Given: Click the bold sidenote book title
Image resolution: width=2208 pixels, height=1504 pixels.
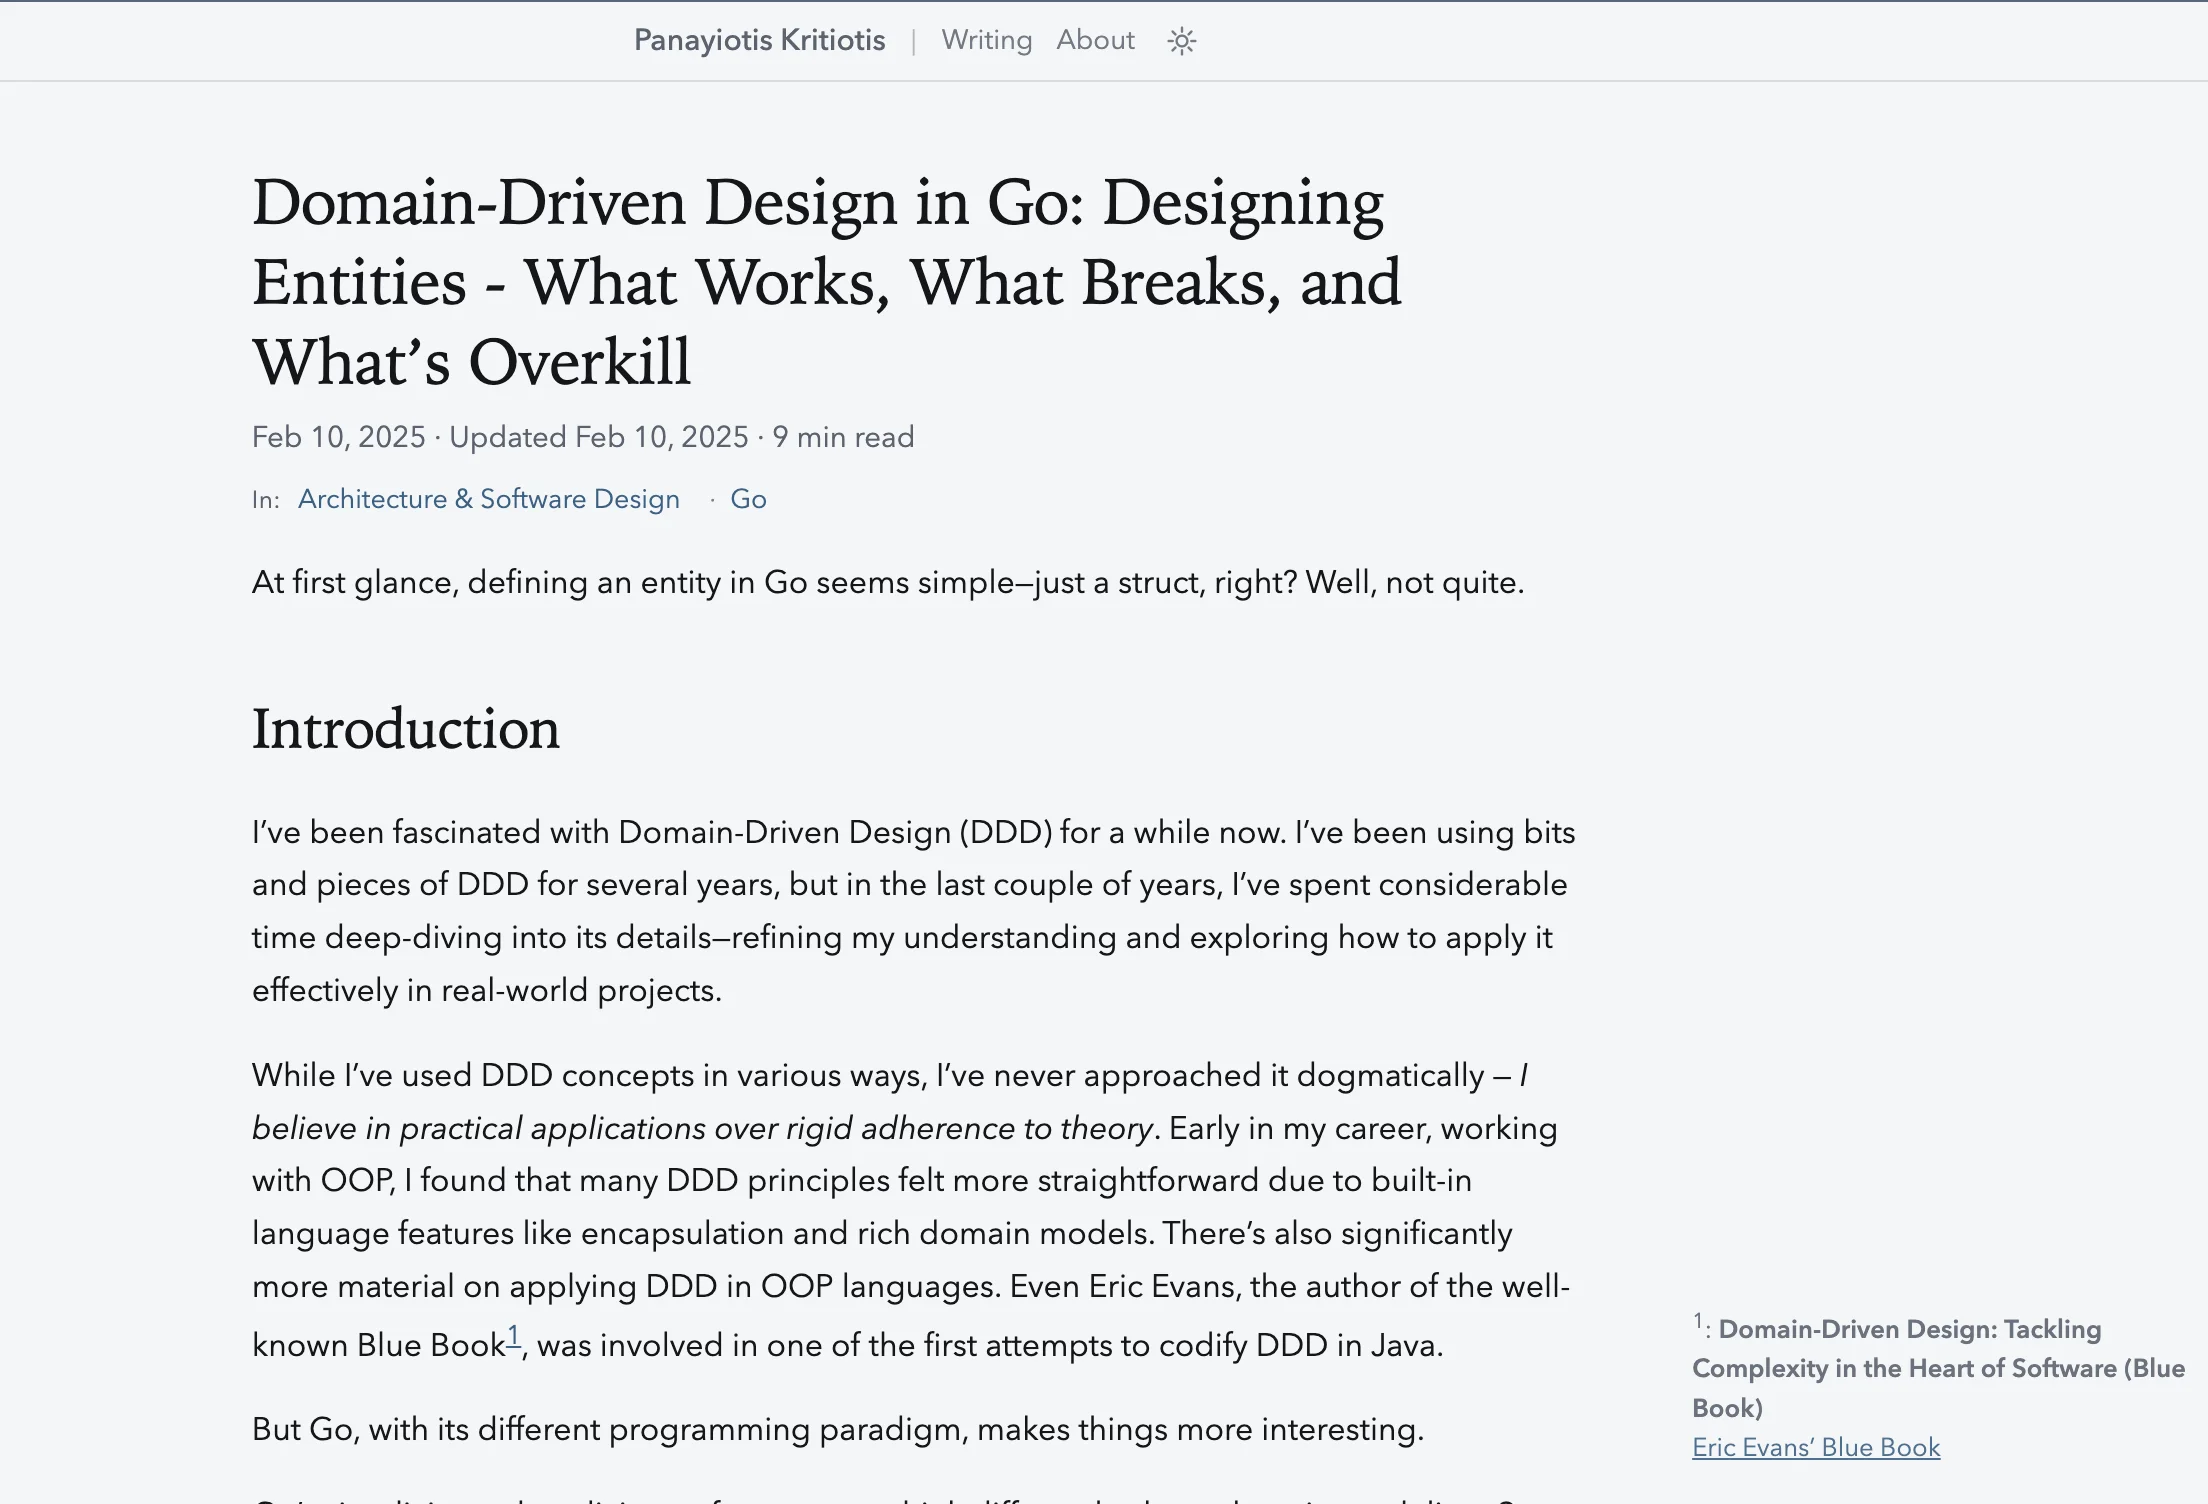Looking at the screenshot, I should tap(1936, 1368).
